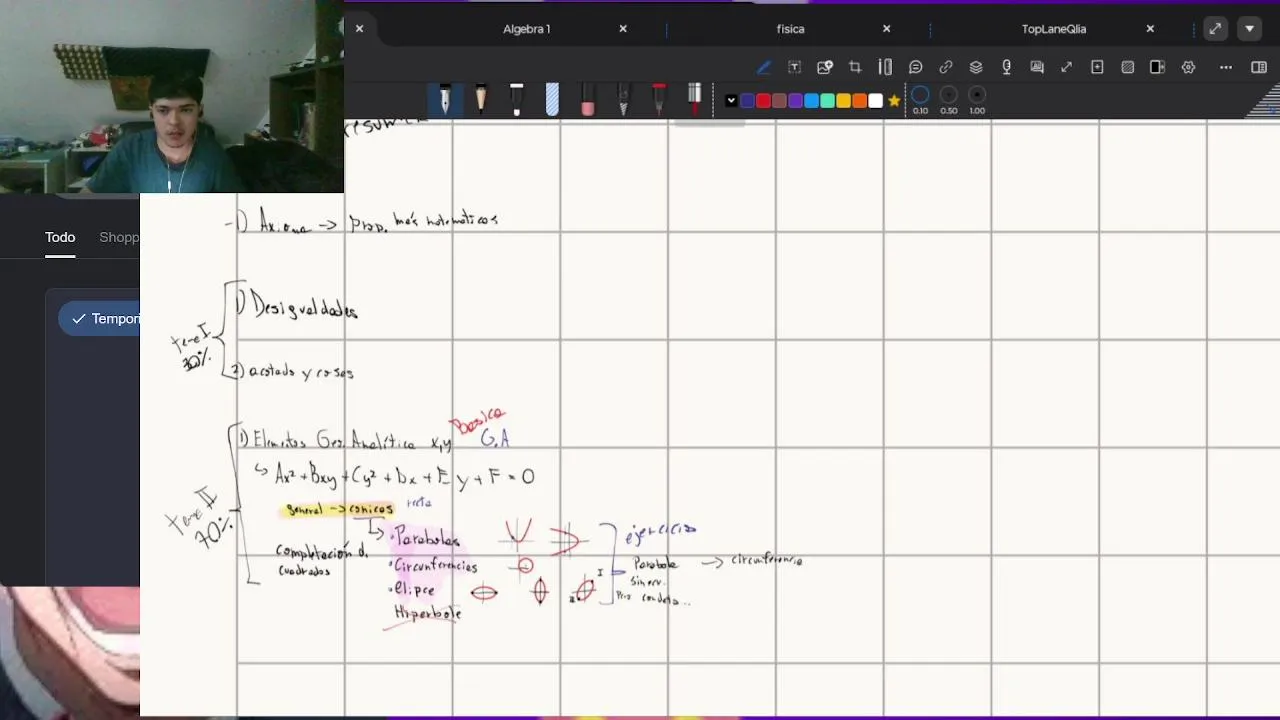Viewport: 1280px width, 720px height.
Task: Open the notebook settings gear
Action: pos(1188,67)
